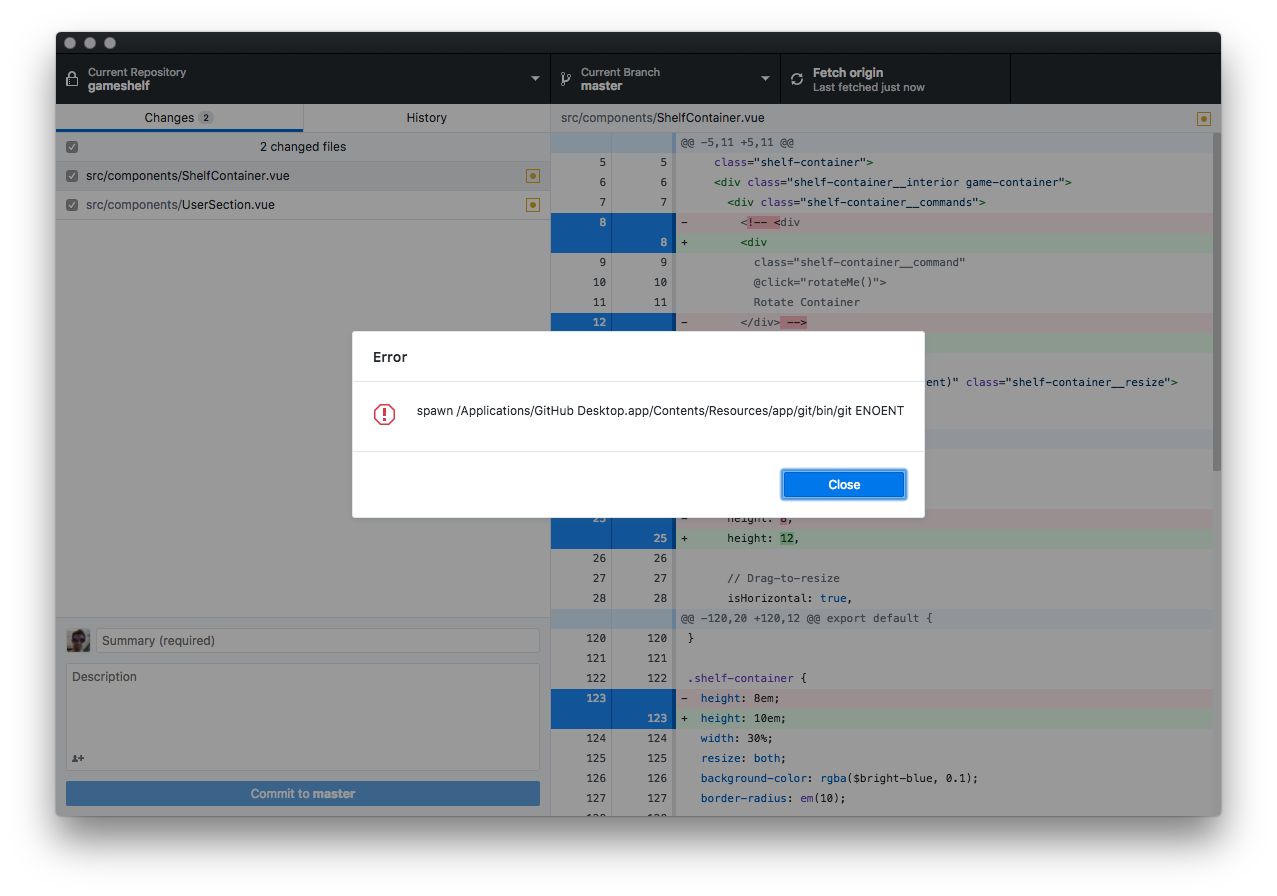Select removed line 12 in diff gutter
The image size is (1277, 896).
pos(581,322)
